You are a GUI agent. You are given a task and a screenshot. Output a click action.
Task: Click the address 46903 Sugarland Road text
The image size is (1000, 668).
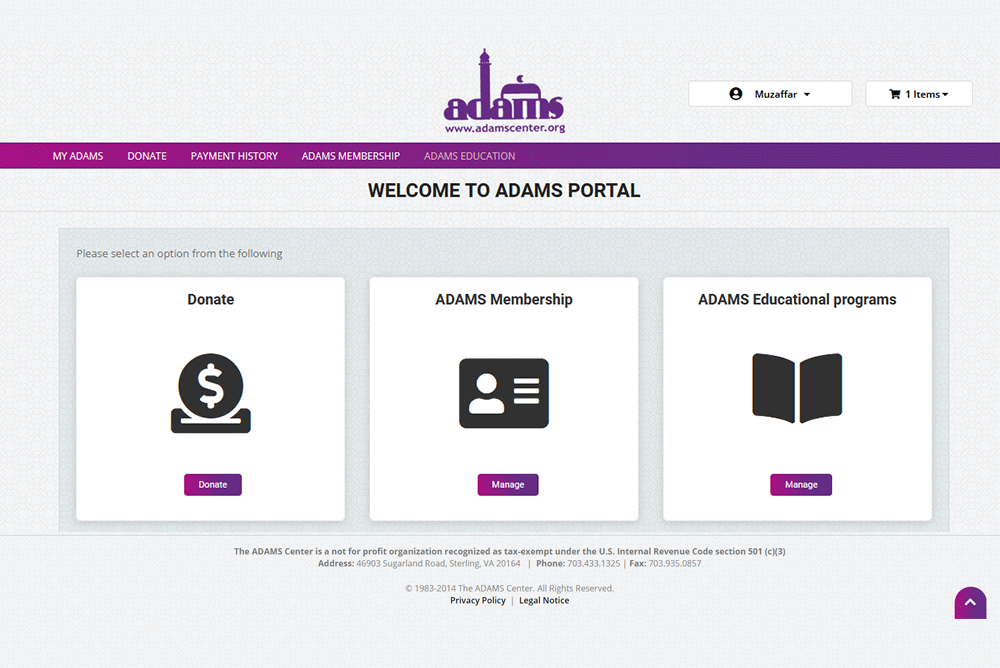(x=438, y=563)
